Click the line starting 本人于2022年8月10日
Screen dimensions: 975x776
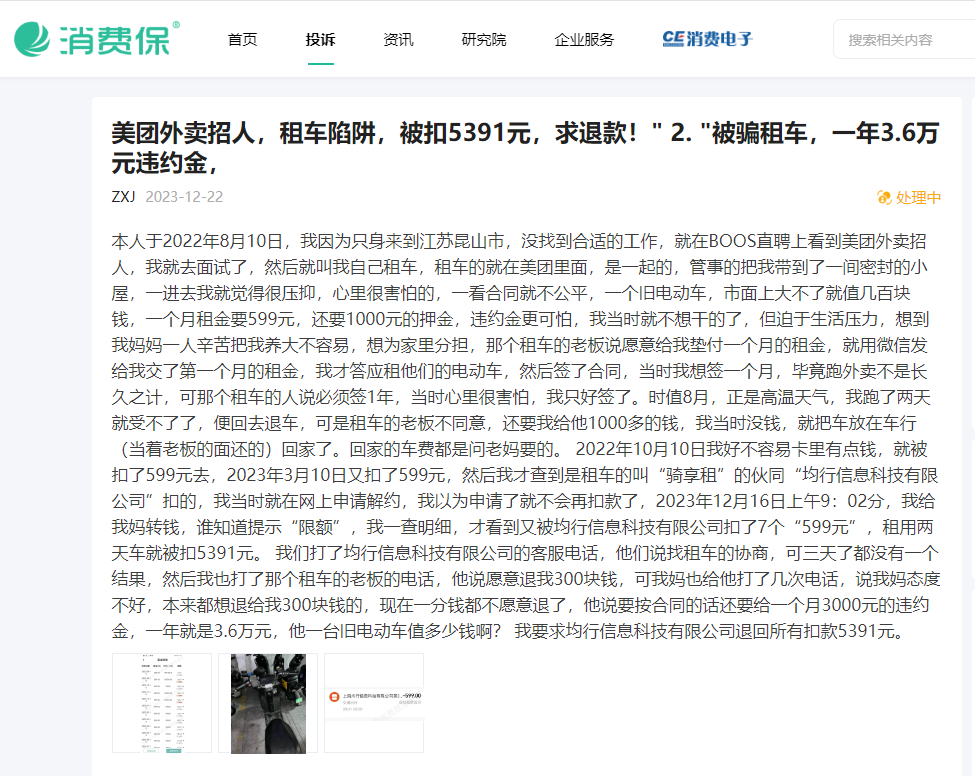coord(519,241)
